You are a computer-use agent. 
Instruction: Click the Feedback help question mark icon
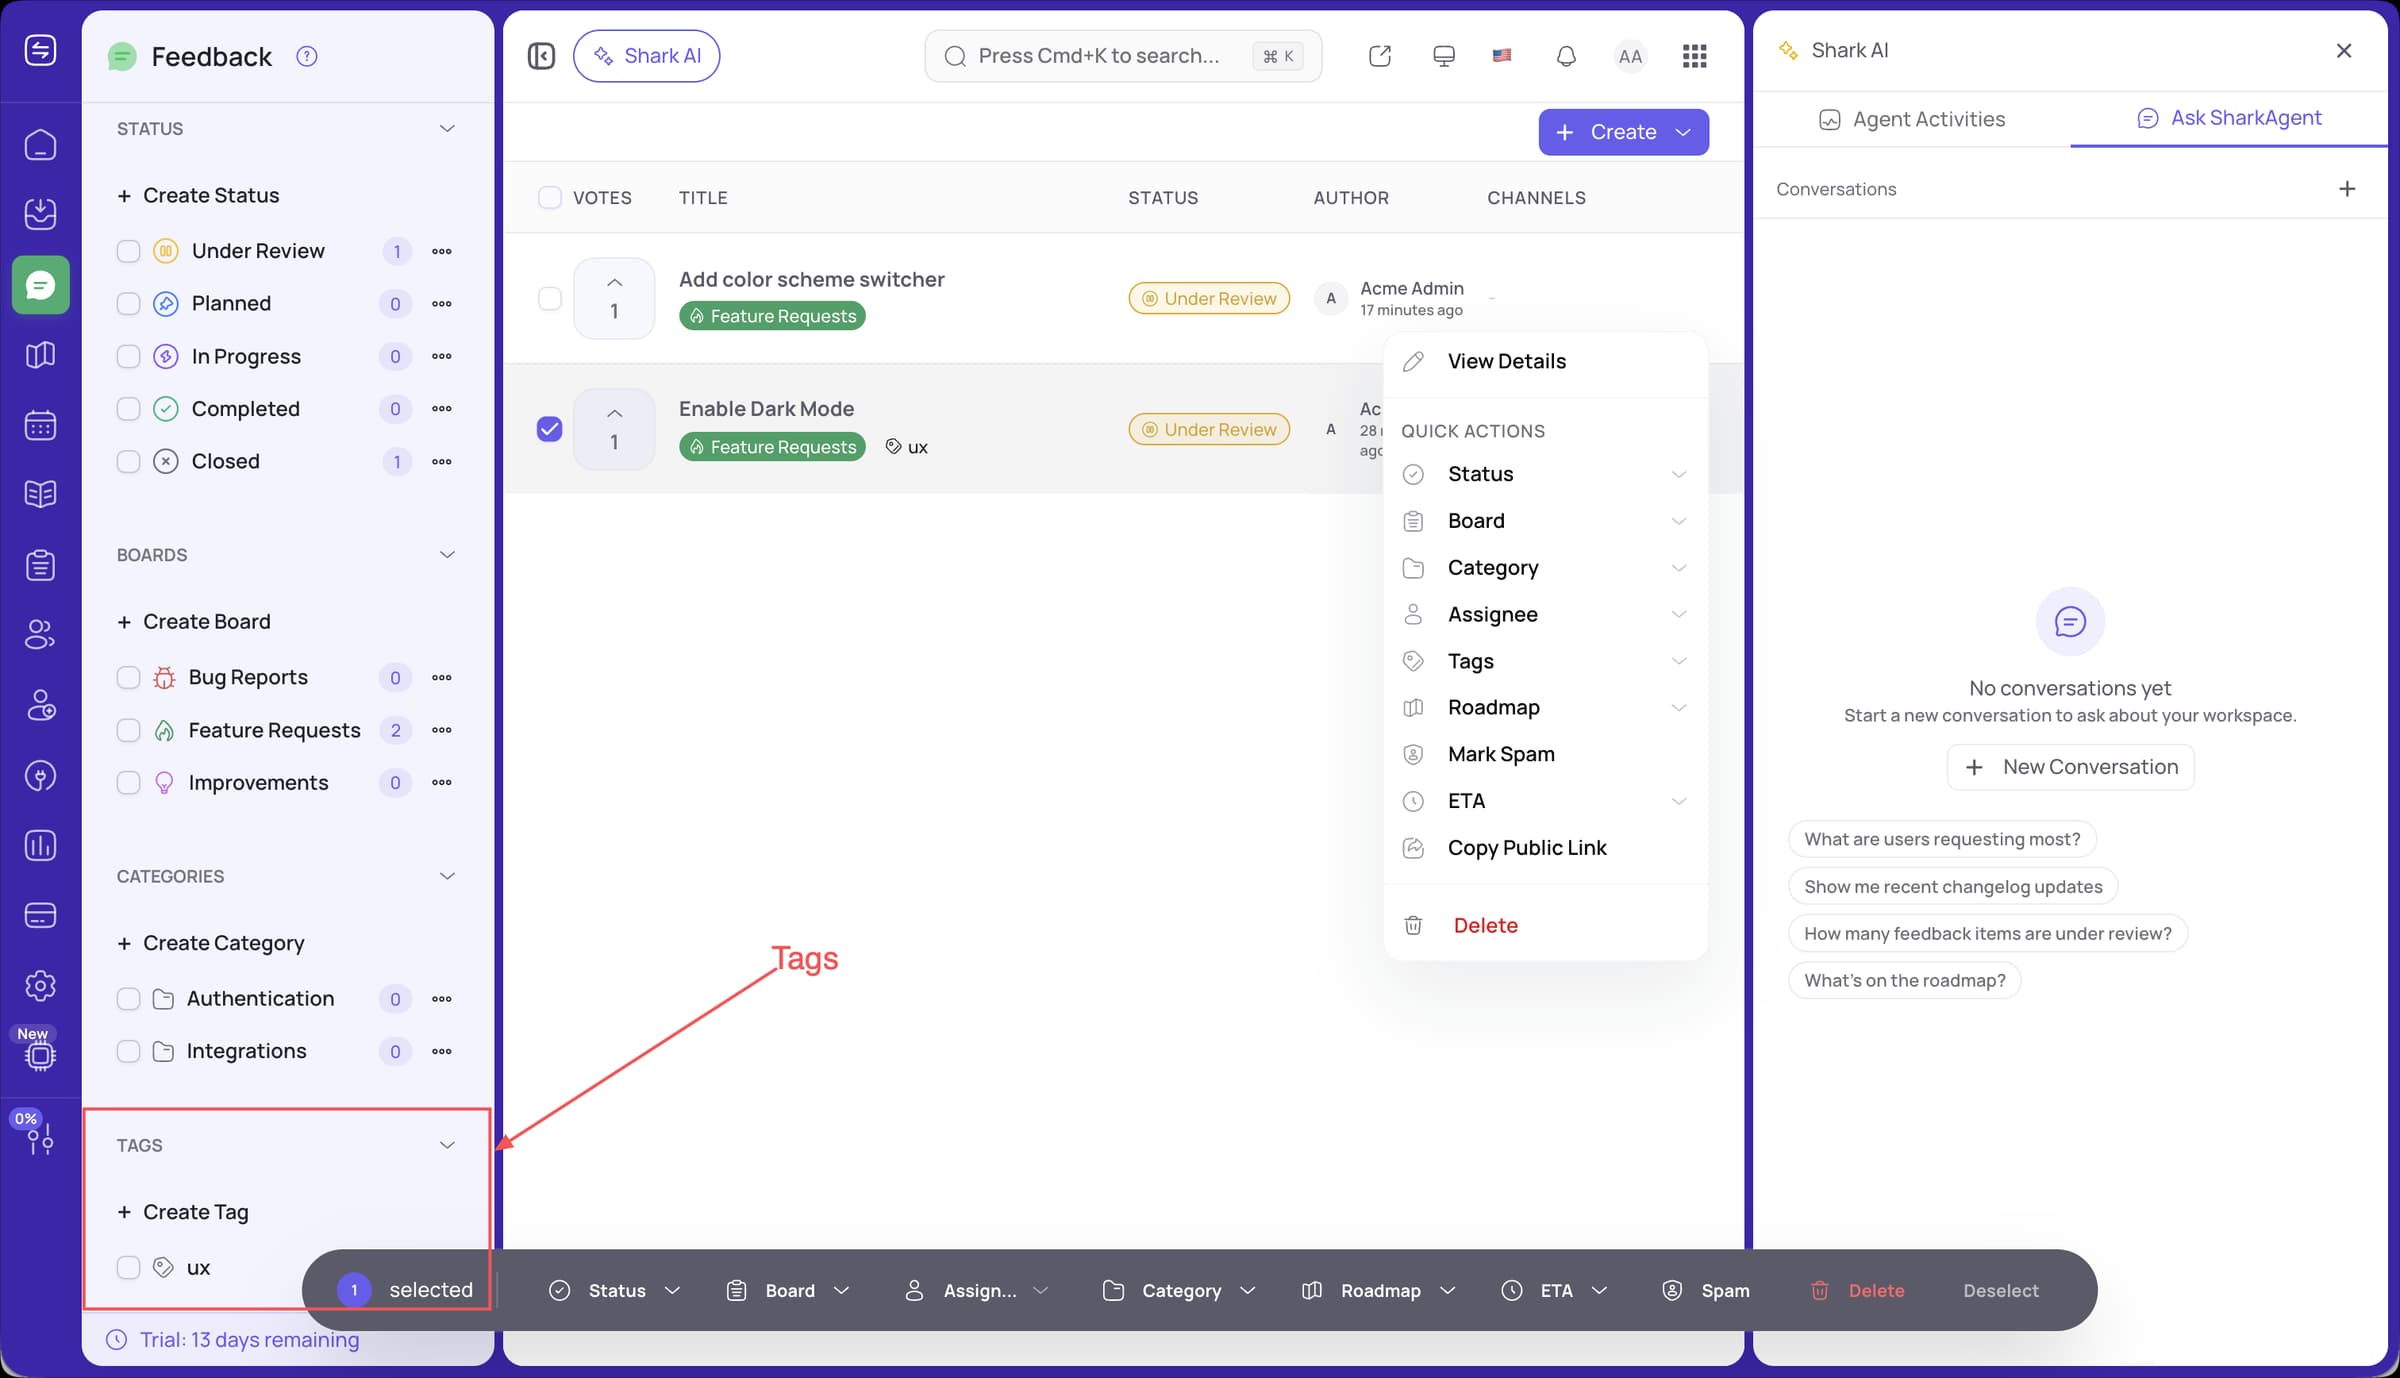[307, 57]
